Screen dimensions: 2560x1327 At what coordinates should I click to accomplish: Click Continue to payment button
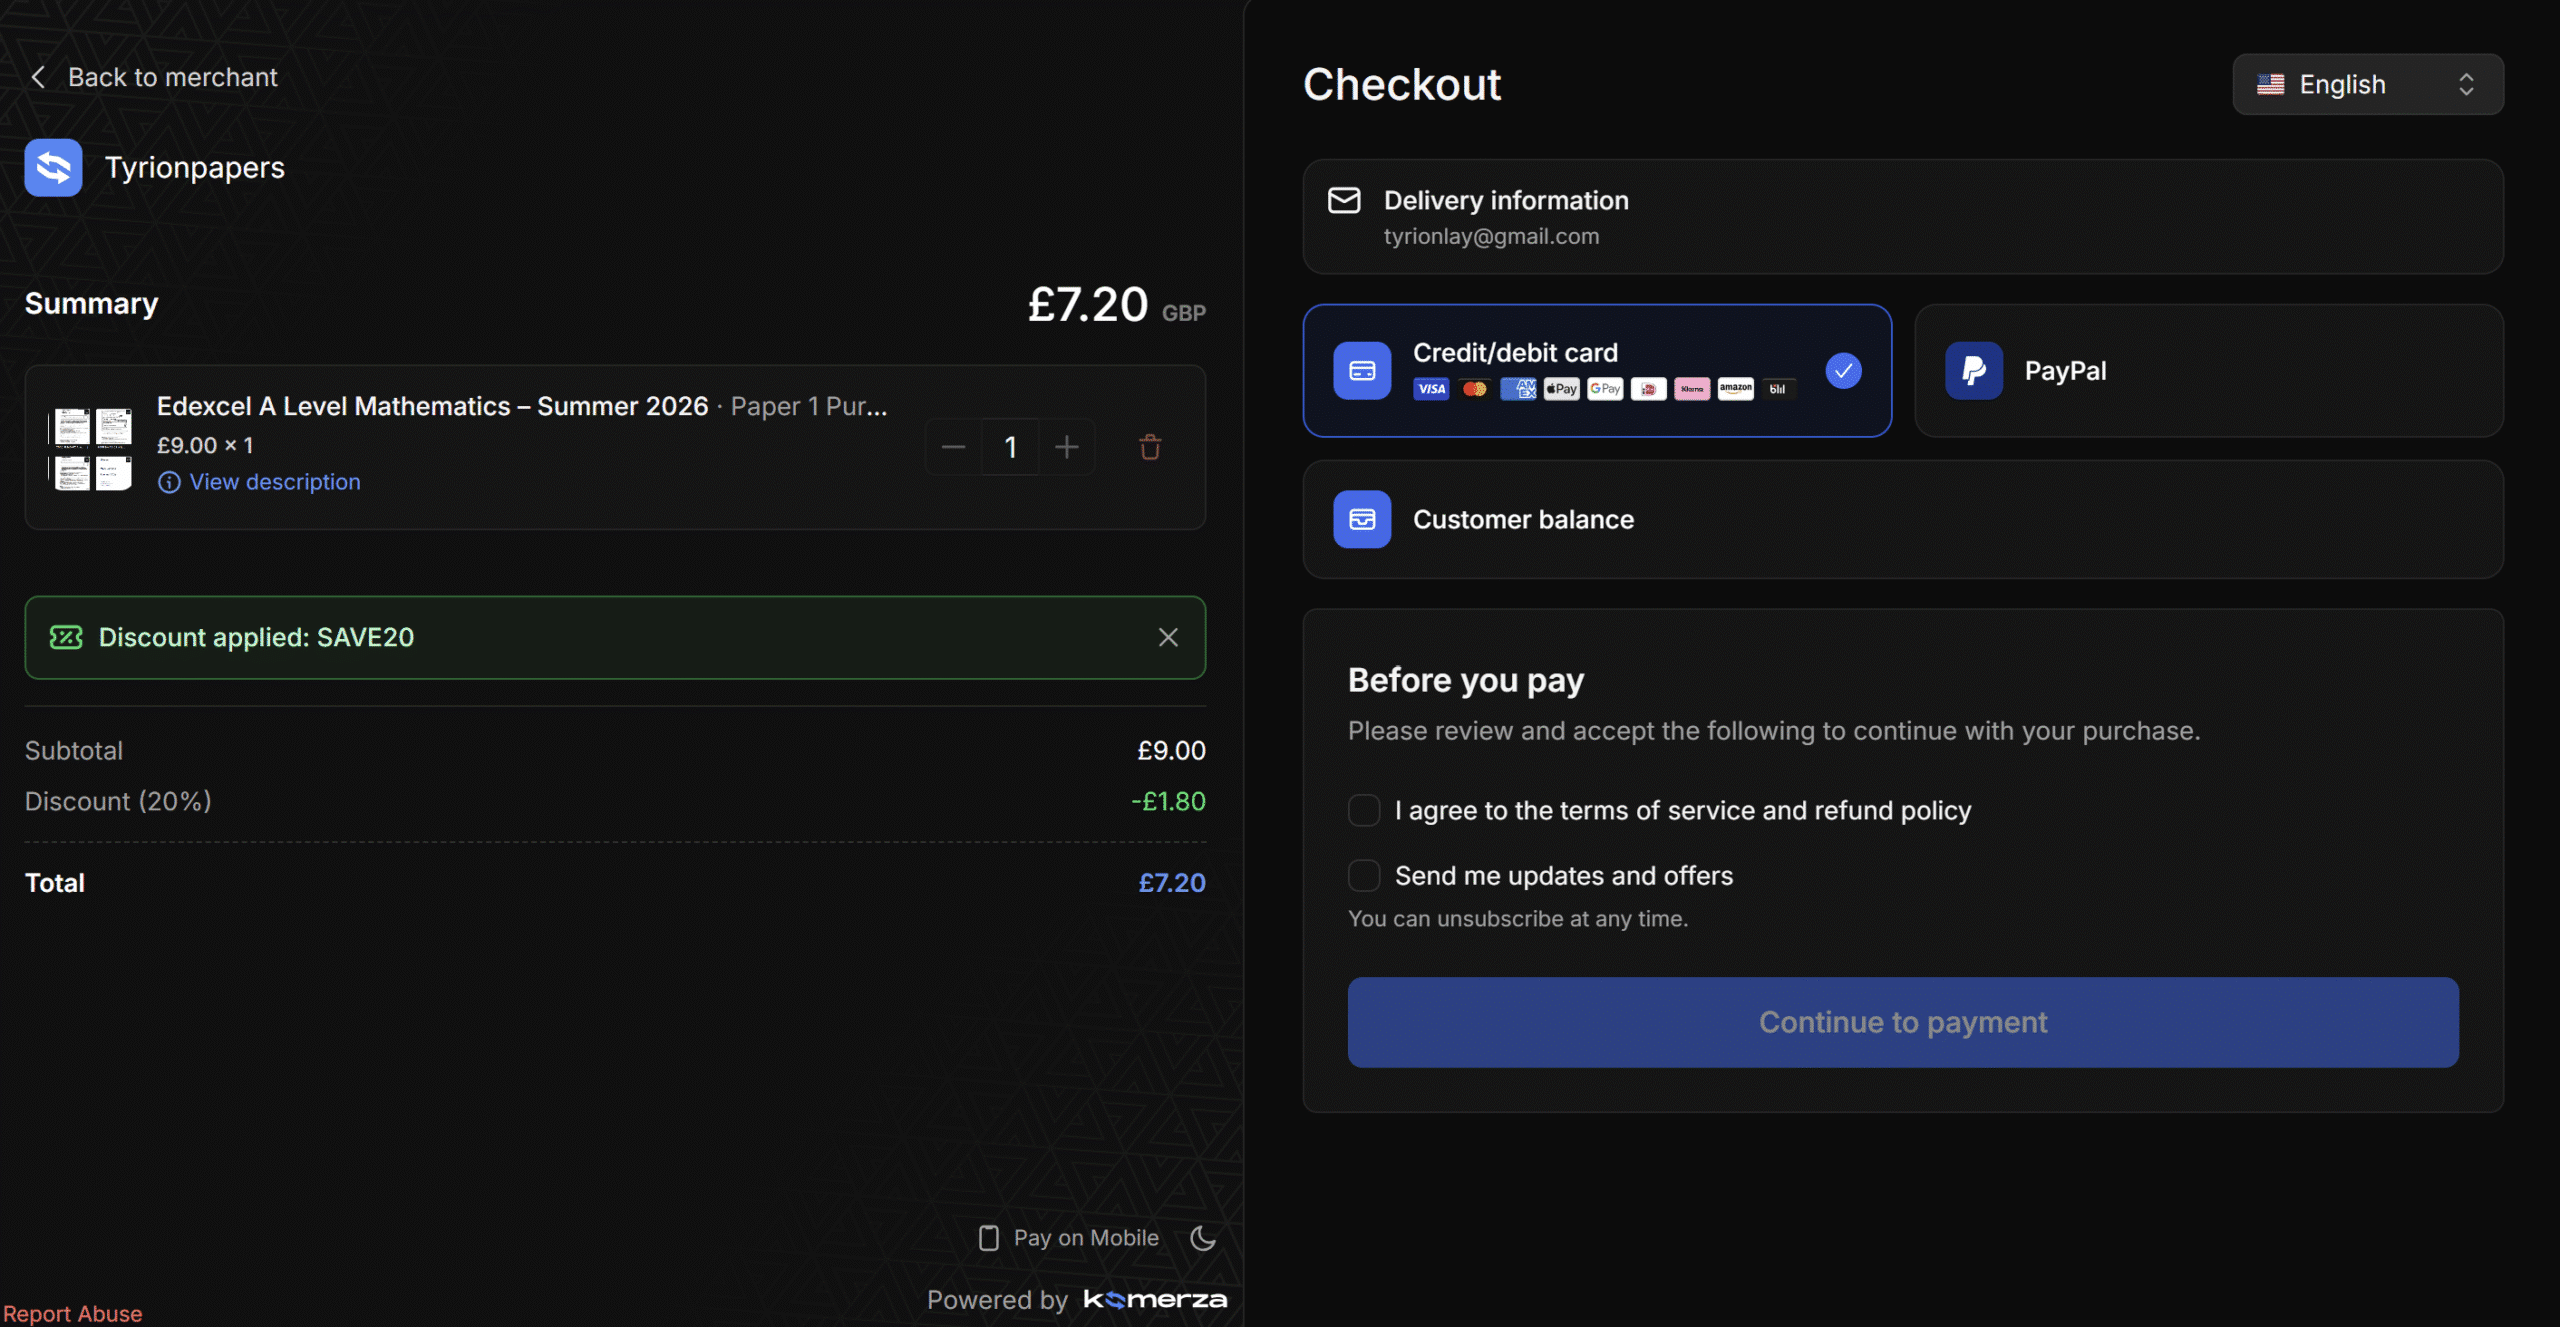pyautogui.click(x=1903, y=1022)
